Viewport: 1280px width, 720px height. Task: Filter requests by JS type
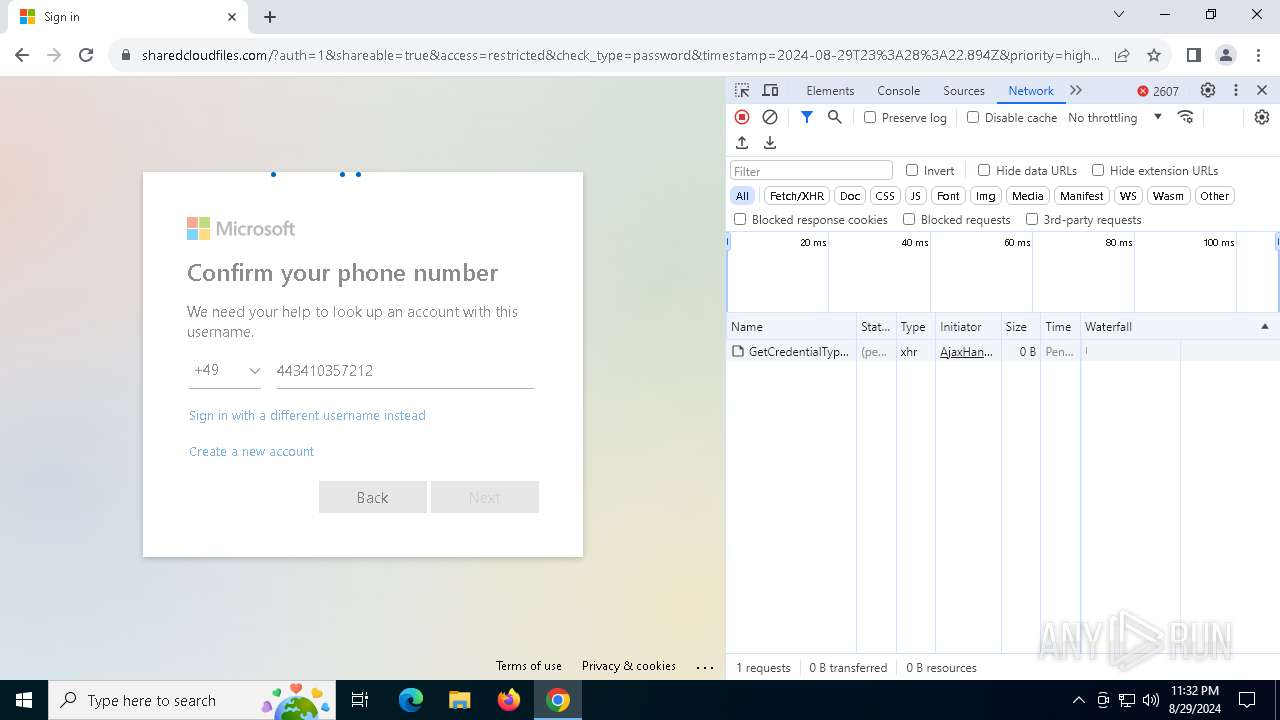[915, 196]
